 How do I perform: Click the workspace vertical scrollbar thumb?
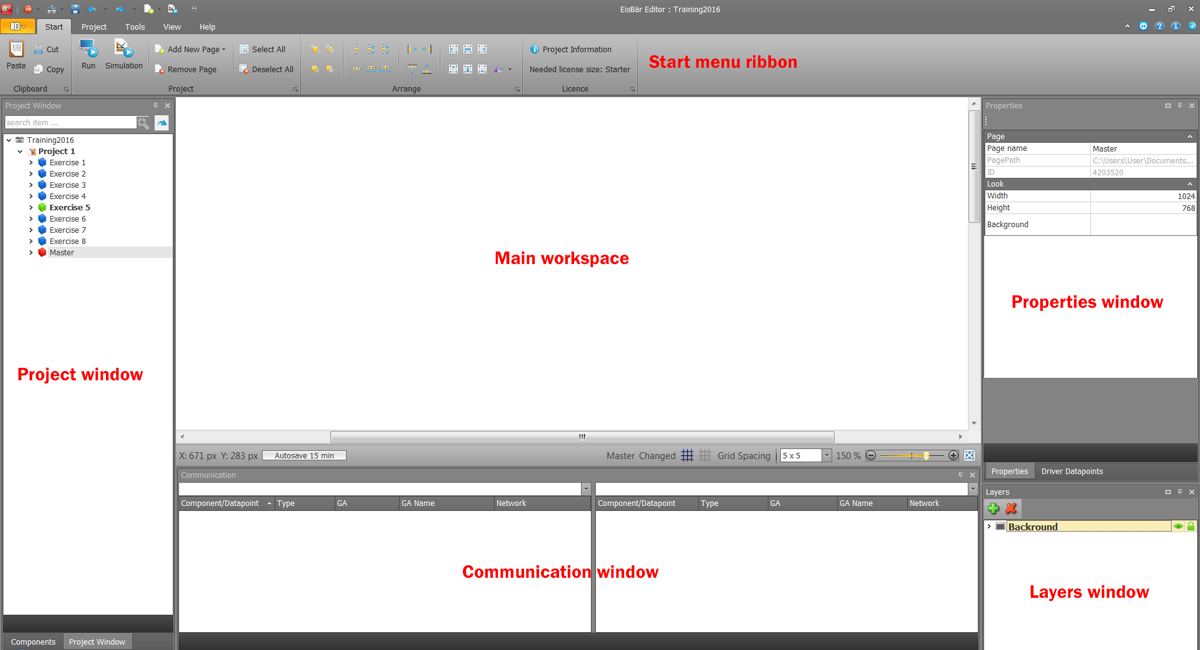click(973, 166)
